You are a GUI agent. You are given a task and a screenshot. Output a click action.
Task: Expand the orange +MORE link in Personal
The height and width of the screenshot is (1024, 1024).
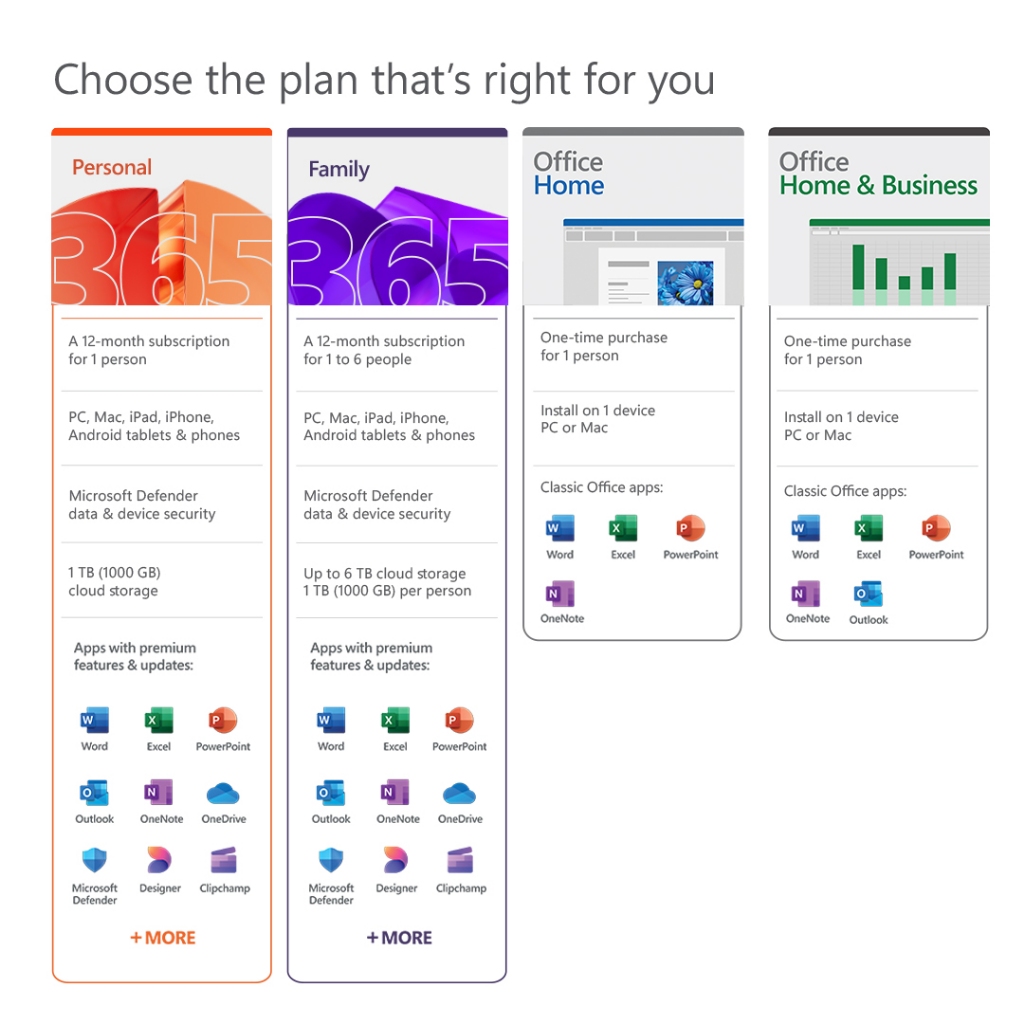click(162, 938)
